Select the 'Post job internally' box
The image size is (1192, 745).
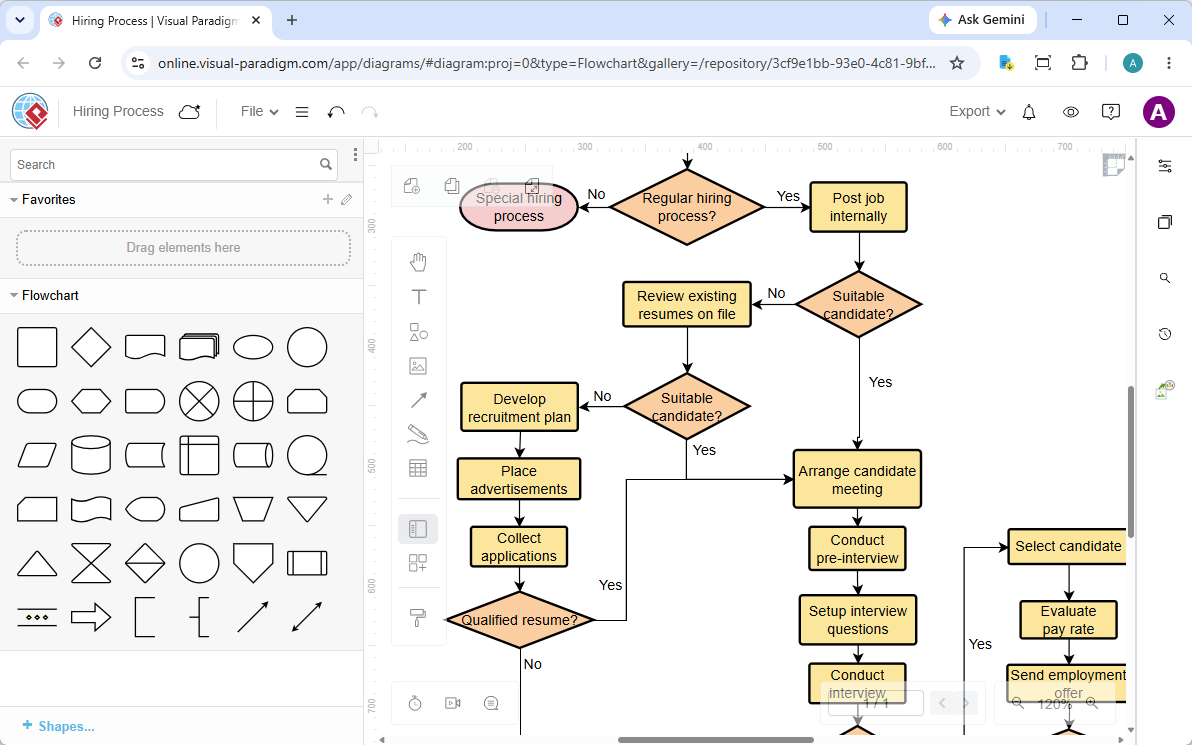tap(858, 207)
